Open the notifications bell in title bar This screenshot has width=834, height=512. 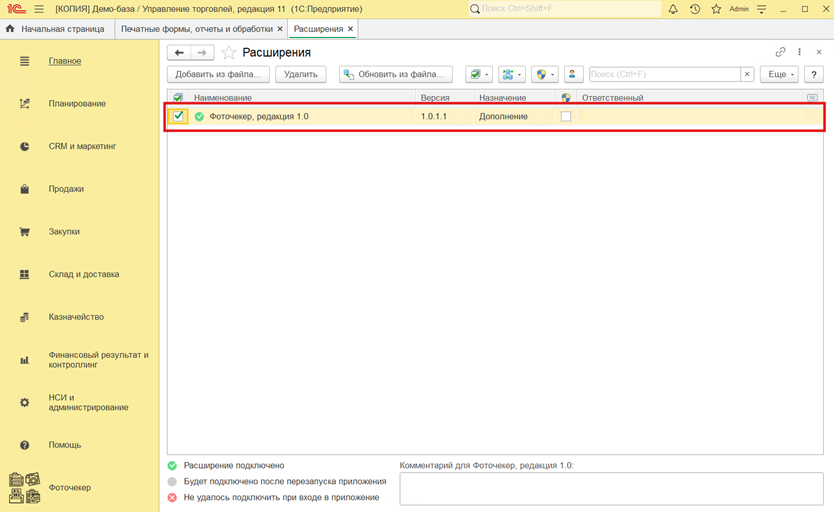[673, 9]
